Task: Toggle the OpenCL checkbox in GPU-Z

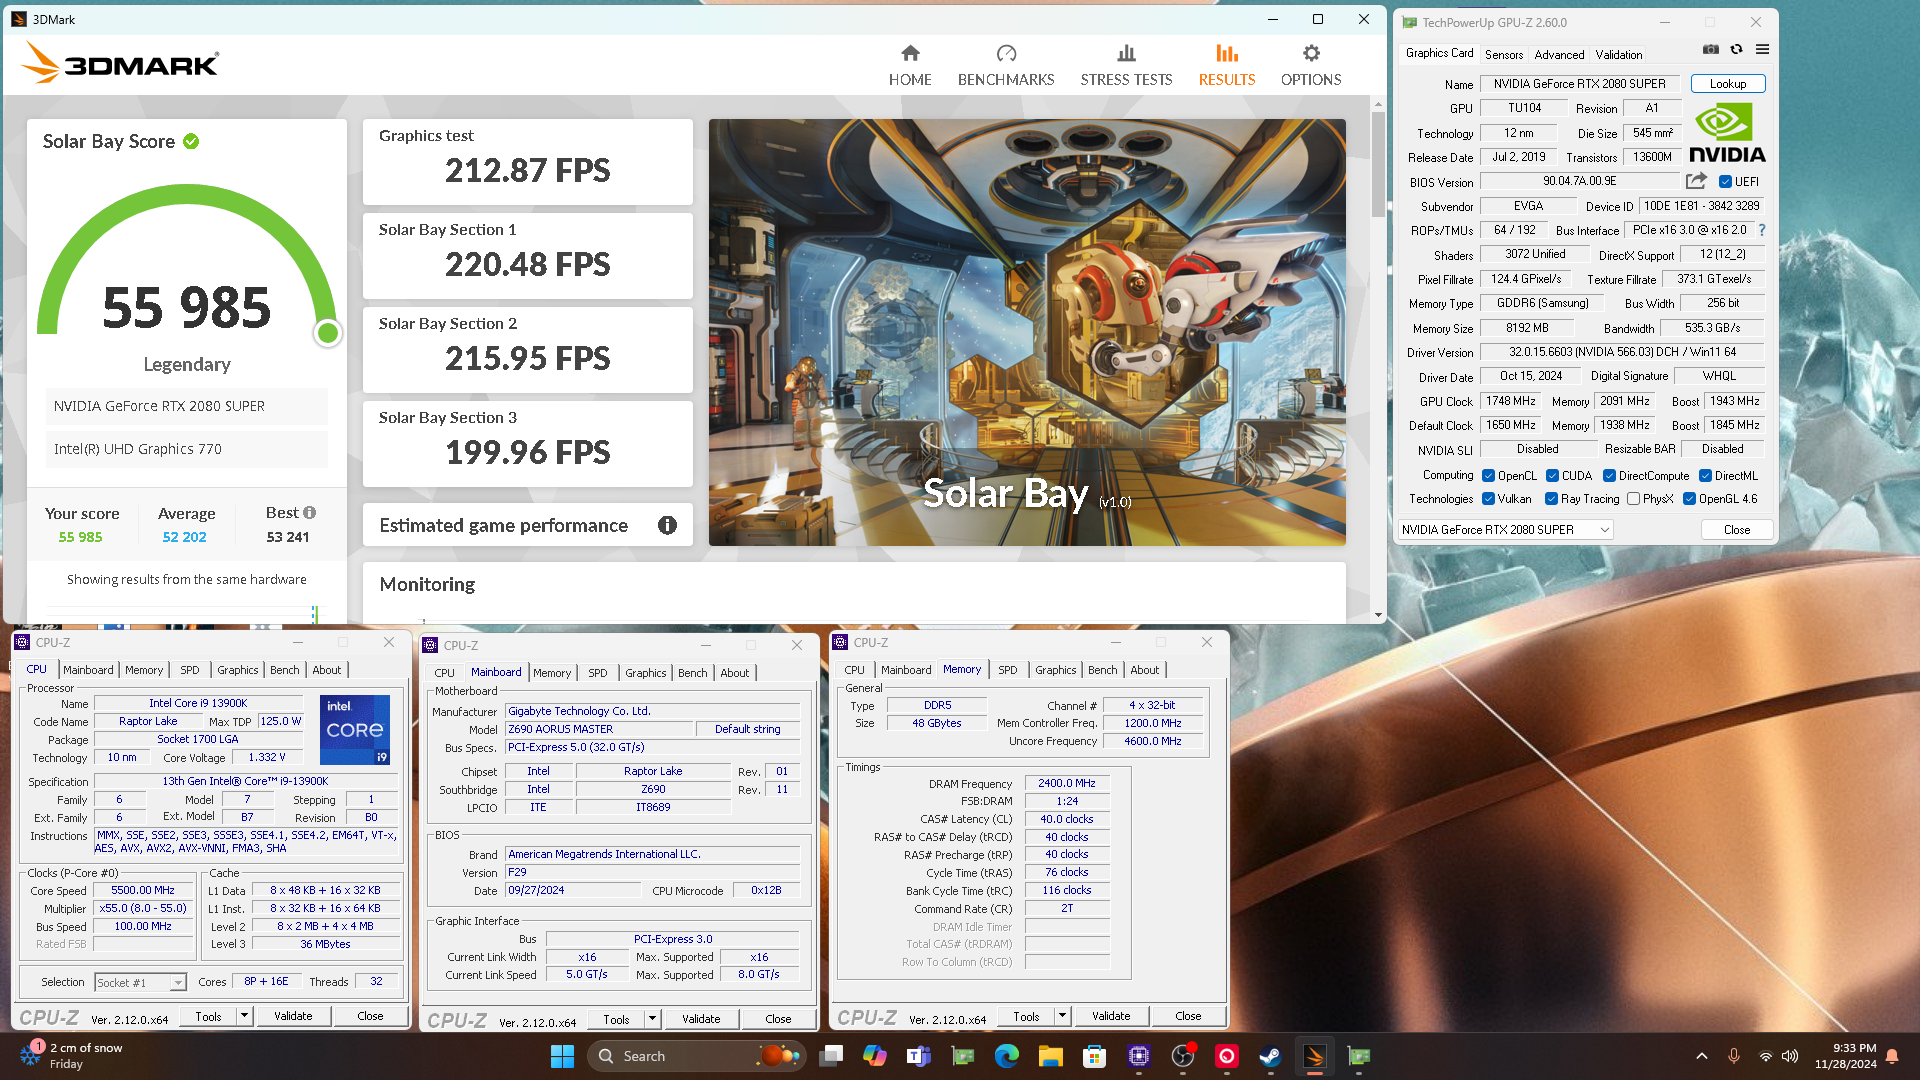Action: 1488,476
